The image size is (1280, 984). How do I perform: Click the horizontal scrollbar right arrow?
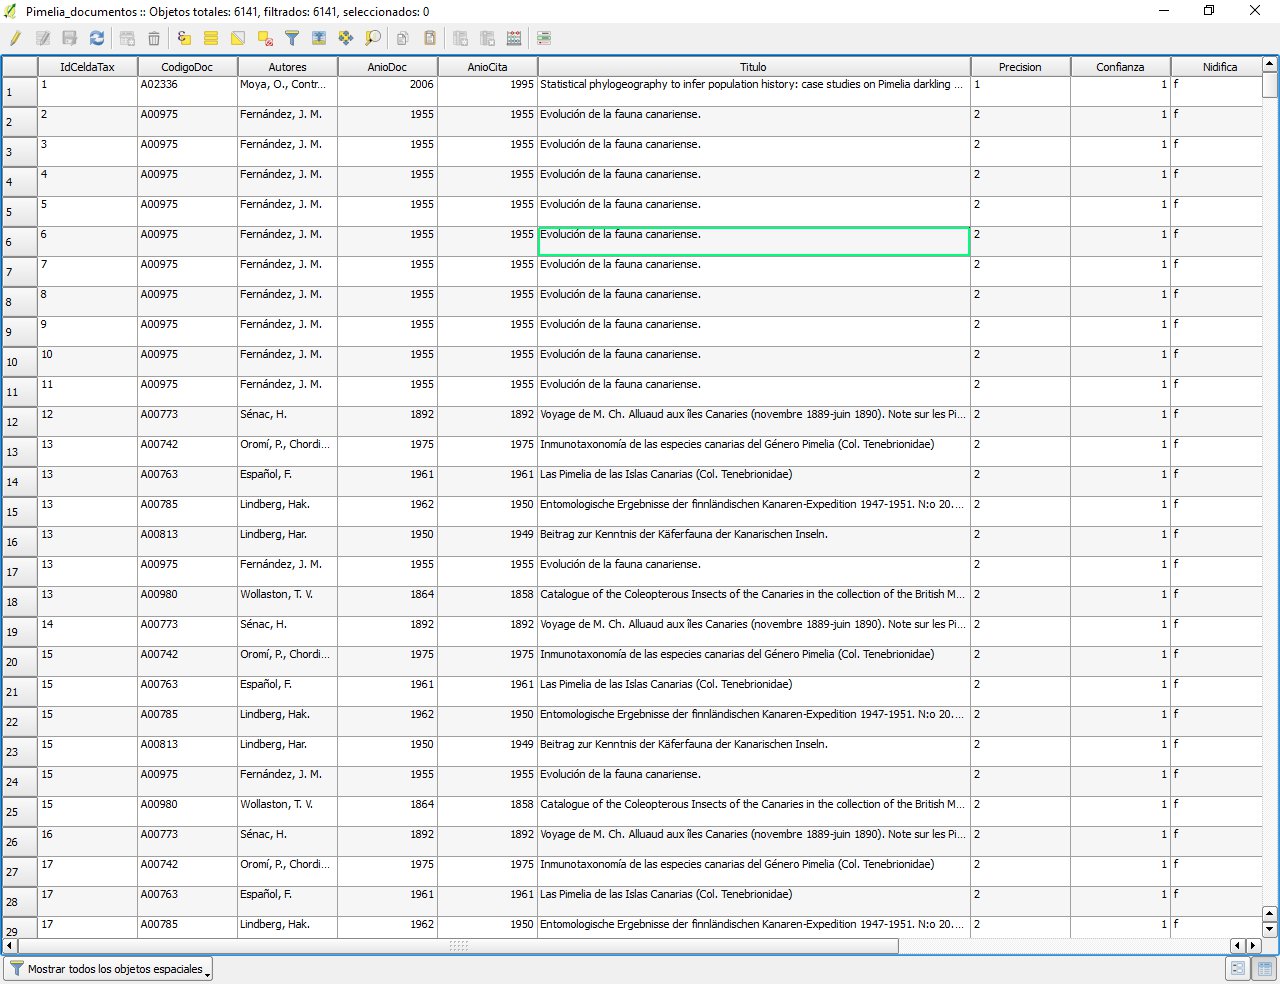point(1253,945)
